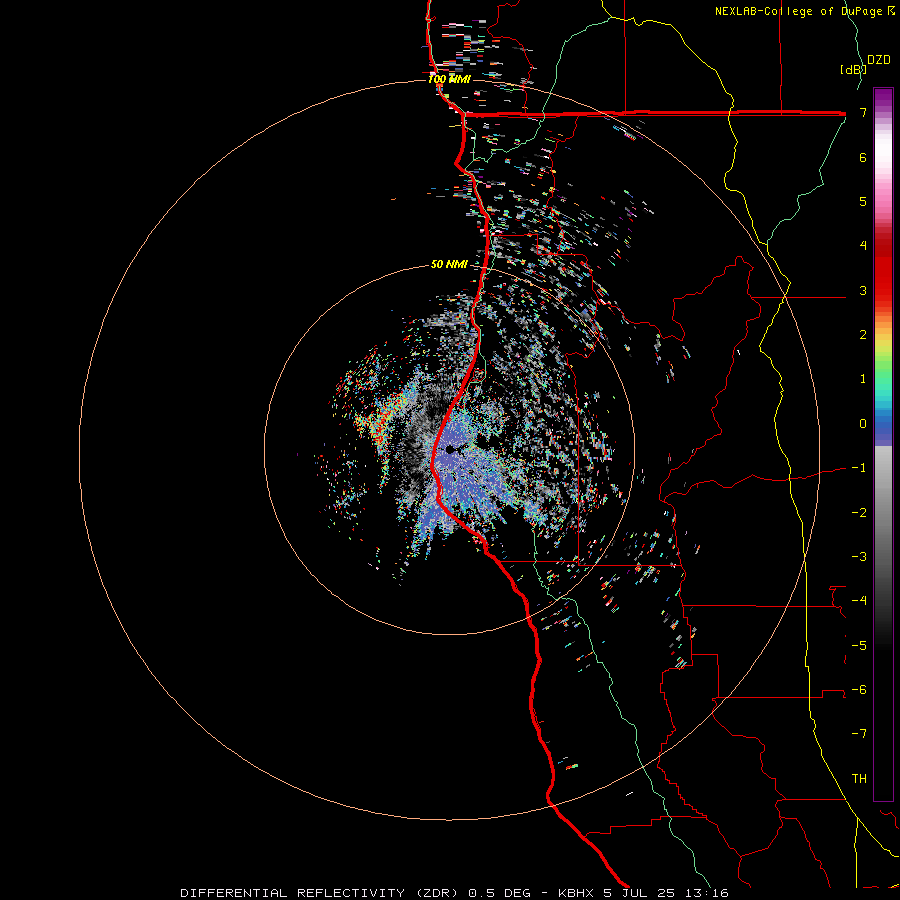The height and width of the screenshot is (900, 900).
Task: Click the -1 value on the scale
Action: pyautogui.click(x=859, y=468)
